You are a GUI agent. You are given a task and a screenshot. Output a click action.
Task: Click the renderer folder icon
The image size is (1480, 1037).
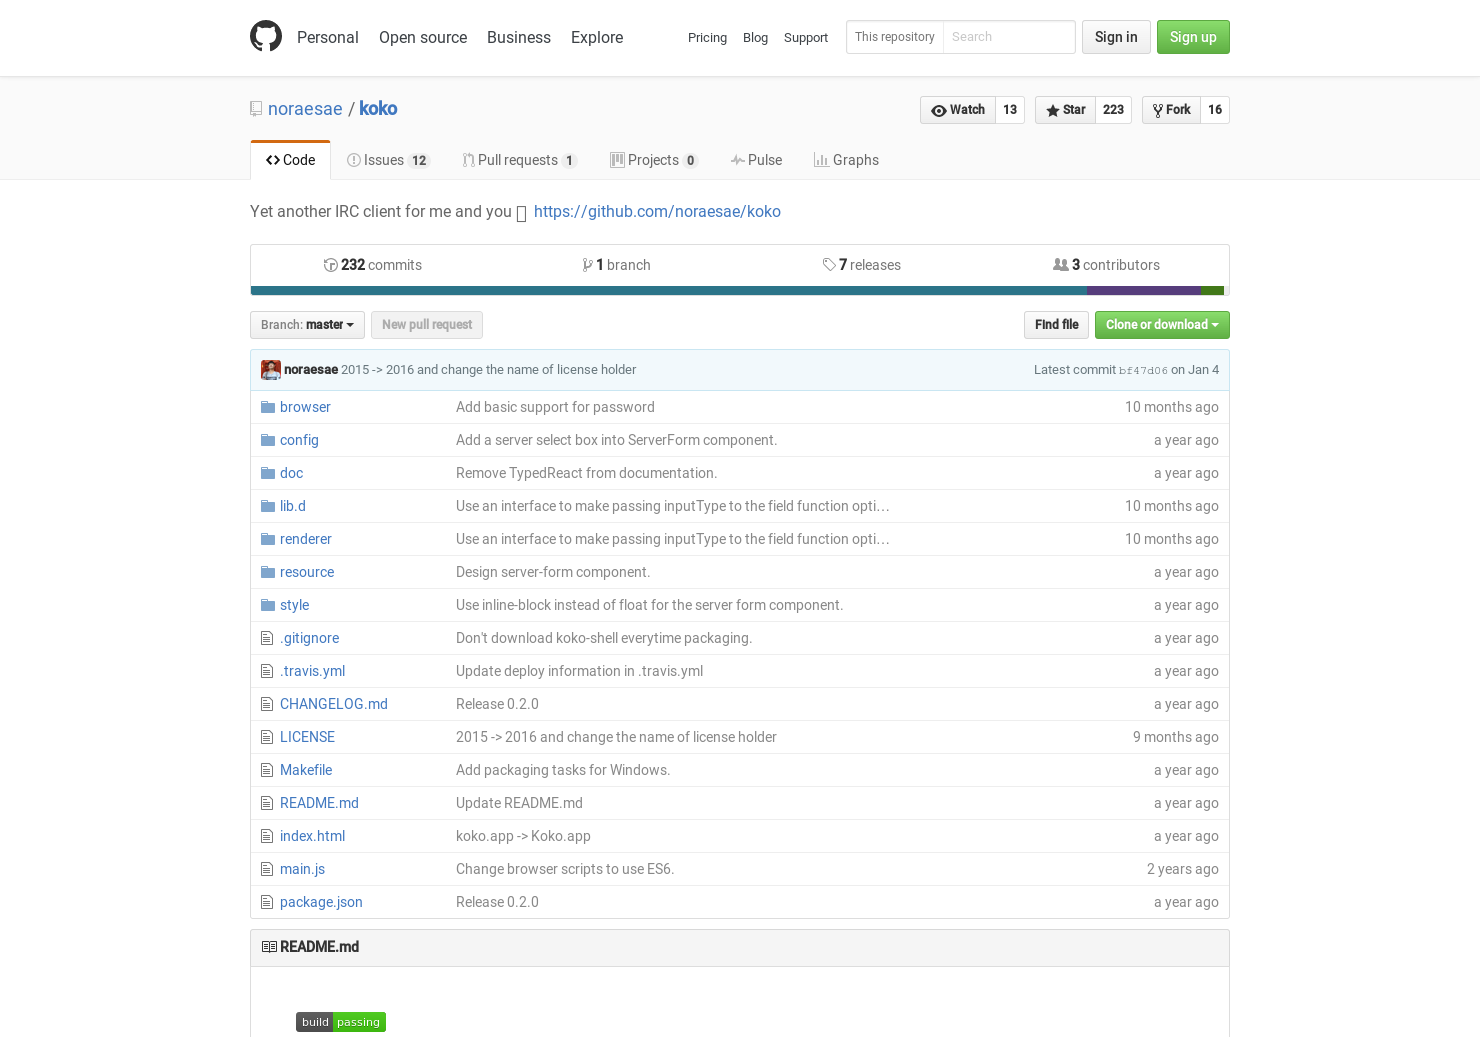[x=268, y=539]
